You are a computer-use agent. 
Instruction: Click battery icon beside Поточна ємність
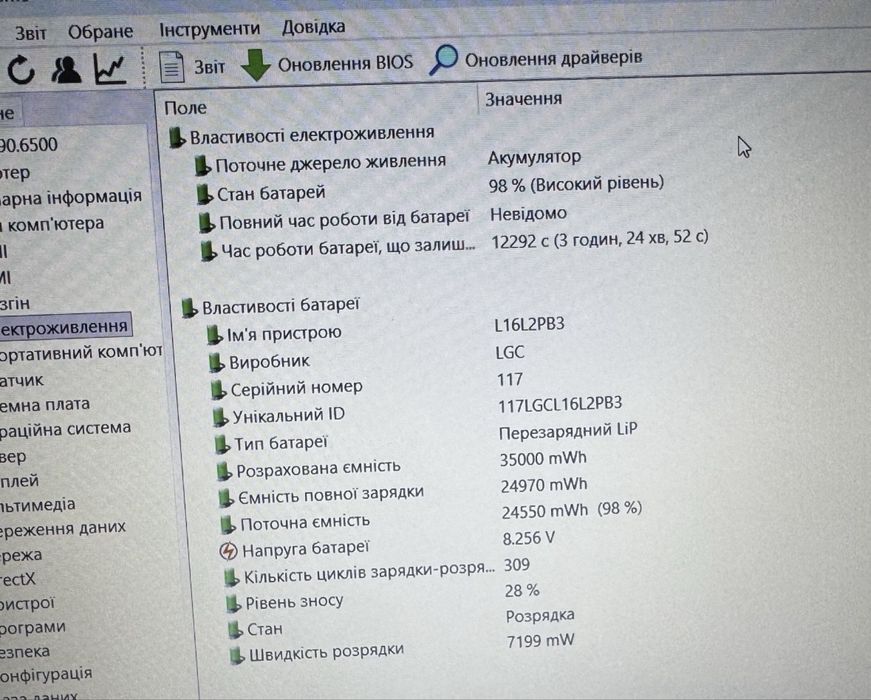click(227, 524)
